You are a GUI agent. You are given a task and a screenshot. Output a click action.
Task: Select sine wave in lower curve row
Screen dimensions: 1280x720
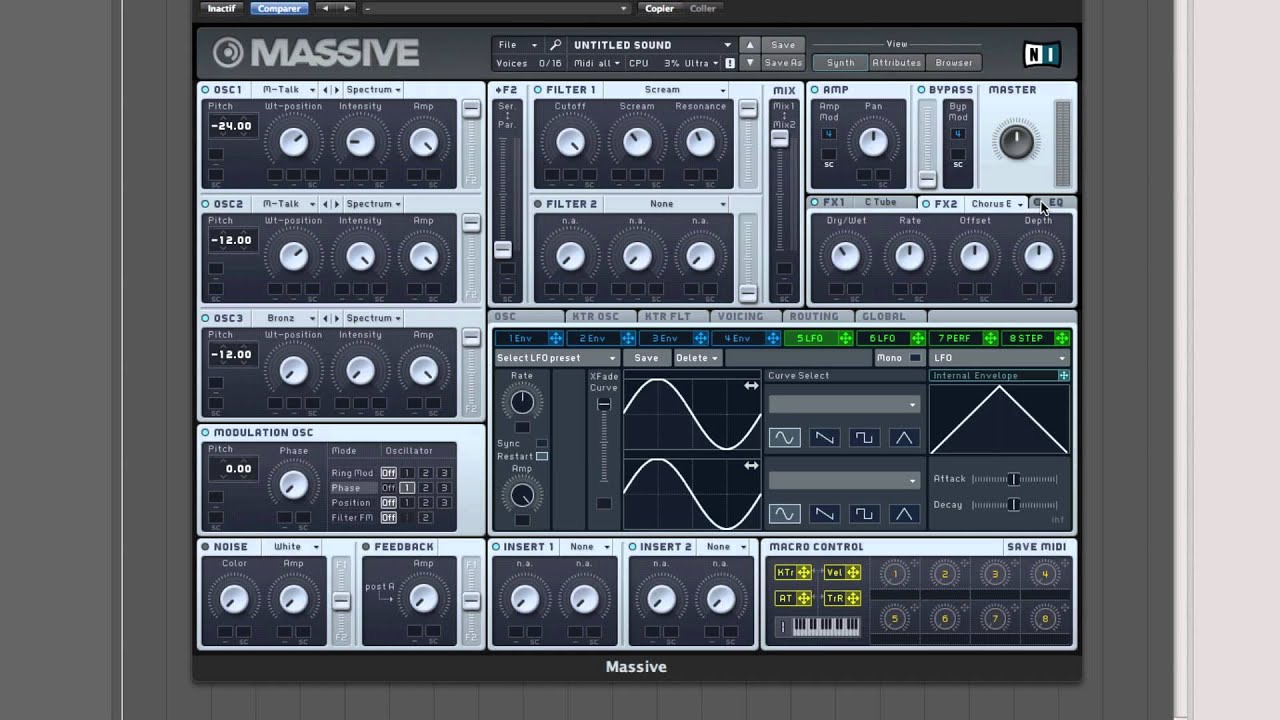784,514
